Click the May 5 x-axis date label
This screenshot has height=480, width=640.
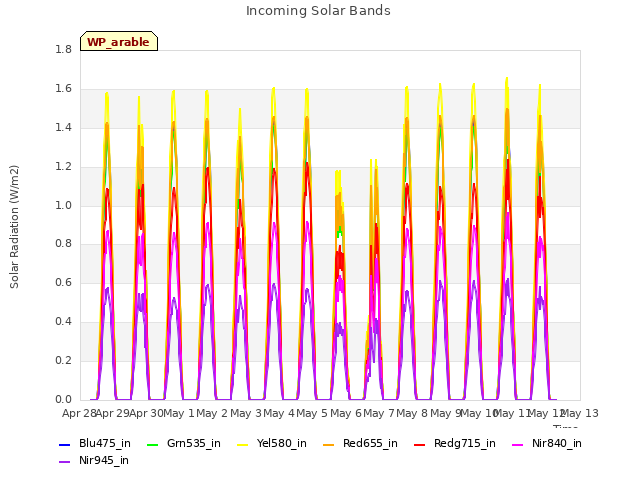313,414
